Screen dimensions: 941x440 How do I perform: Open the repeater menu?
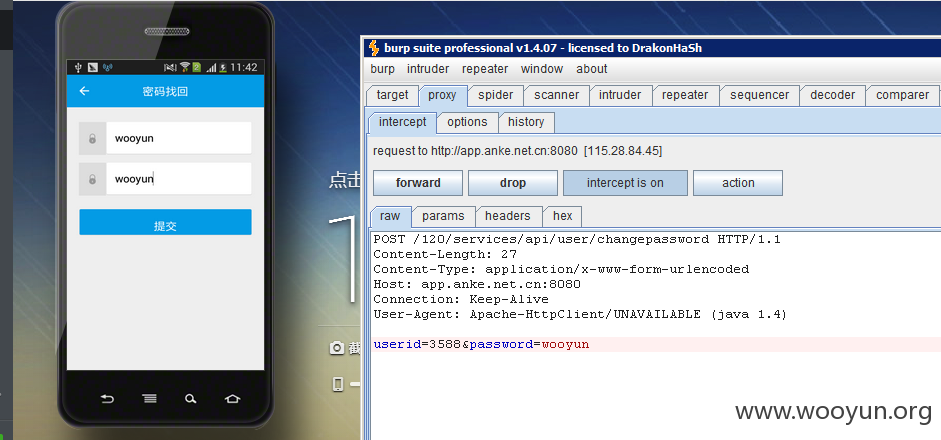click(x=485, y=69)
